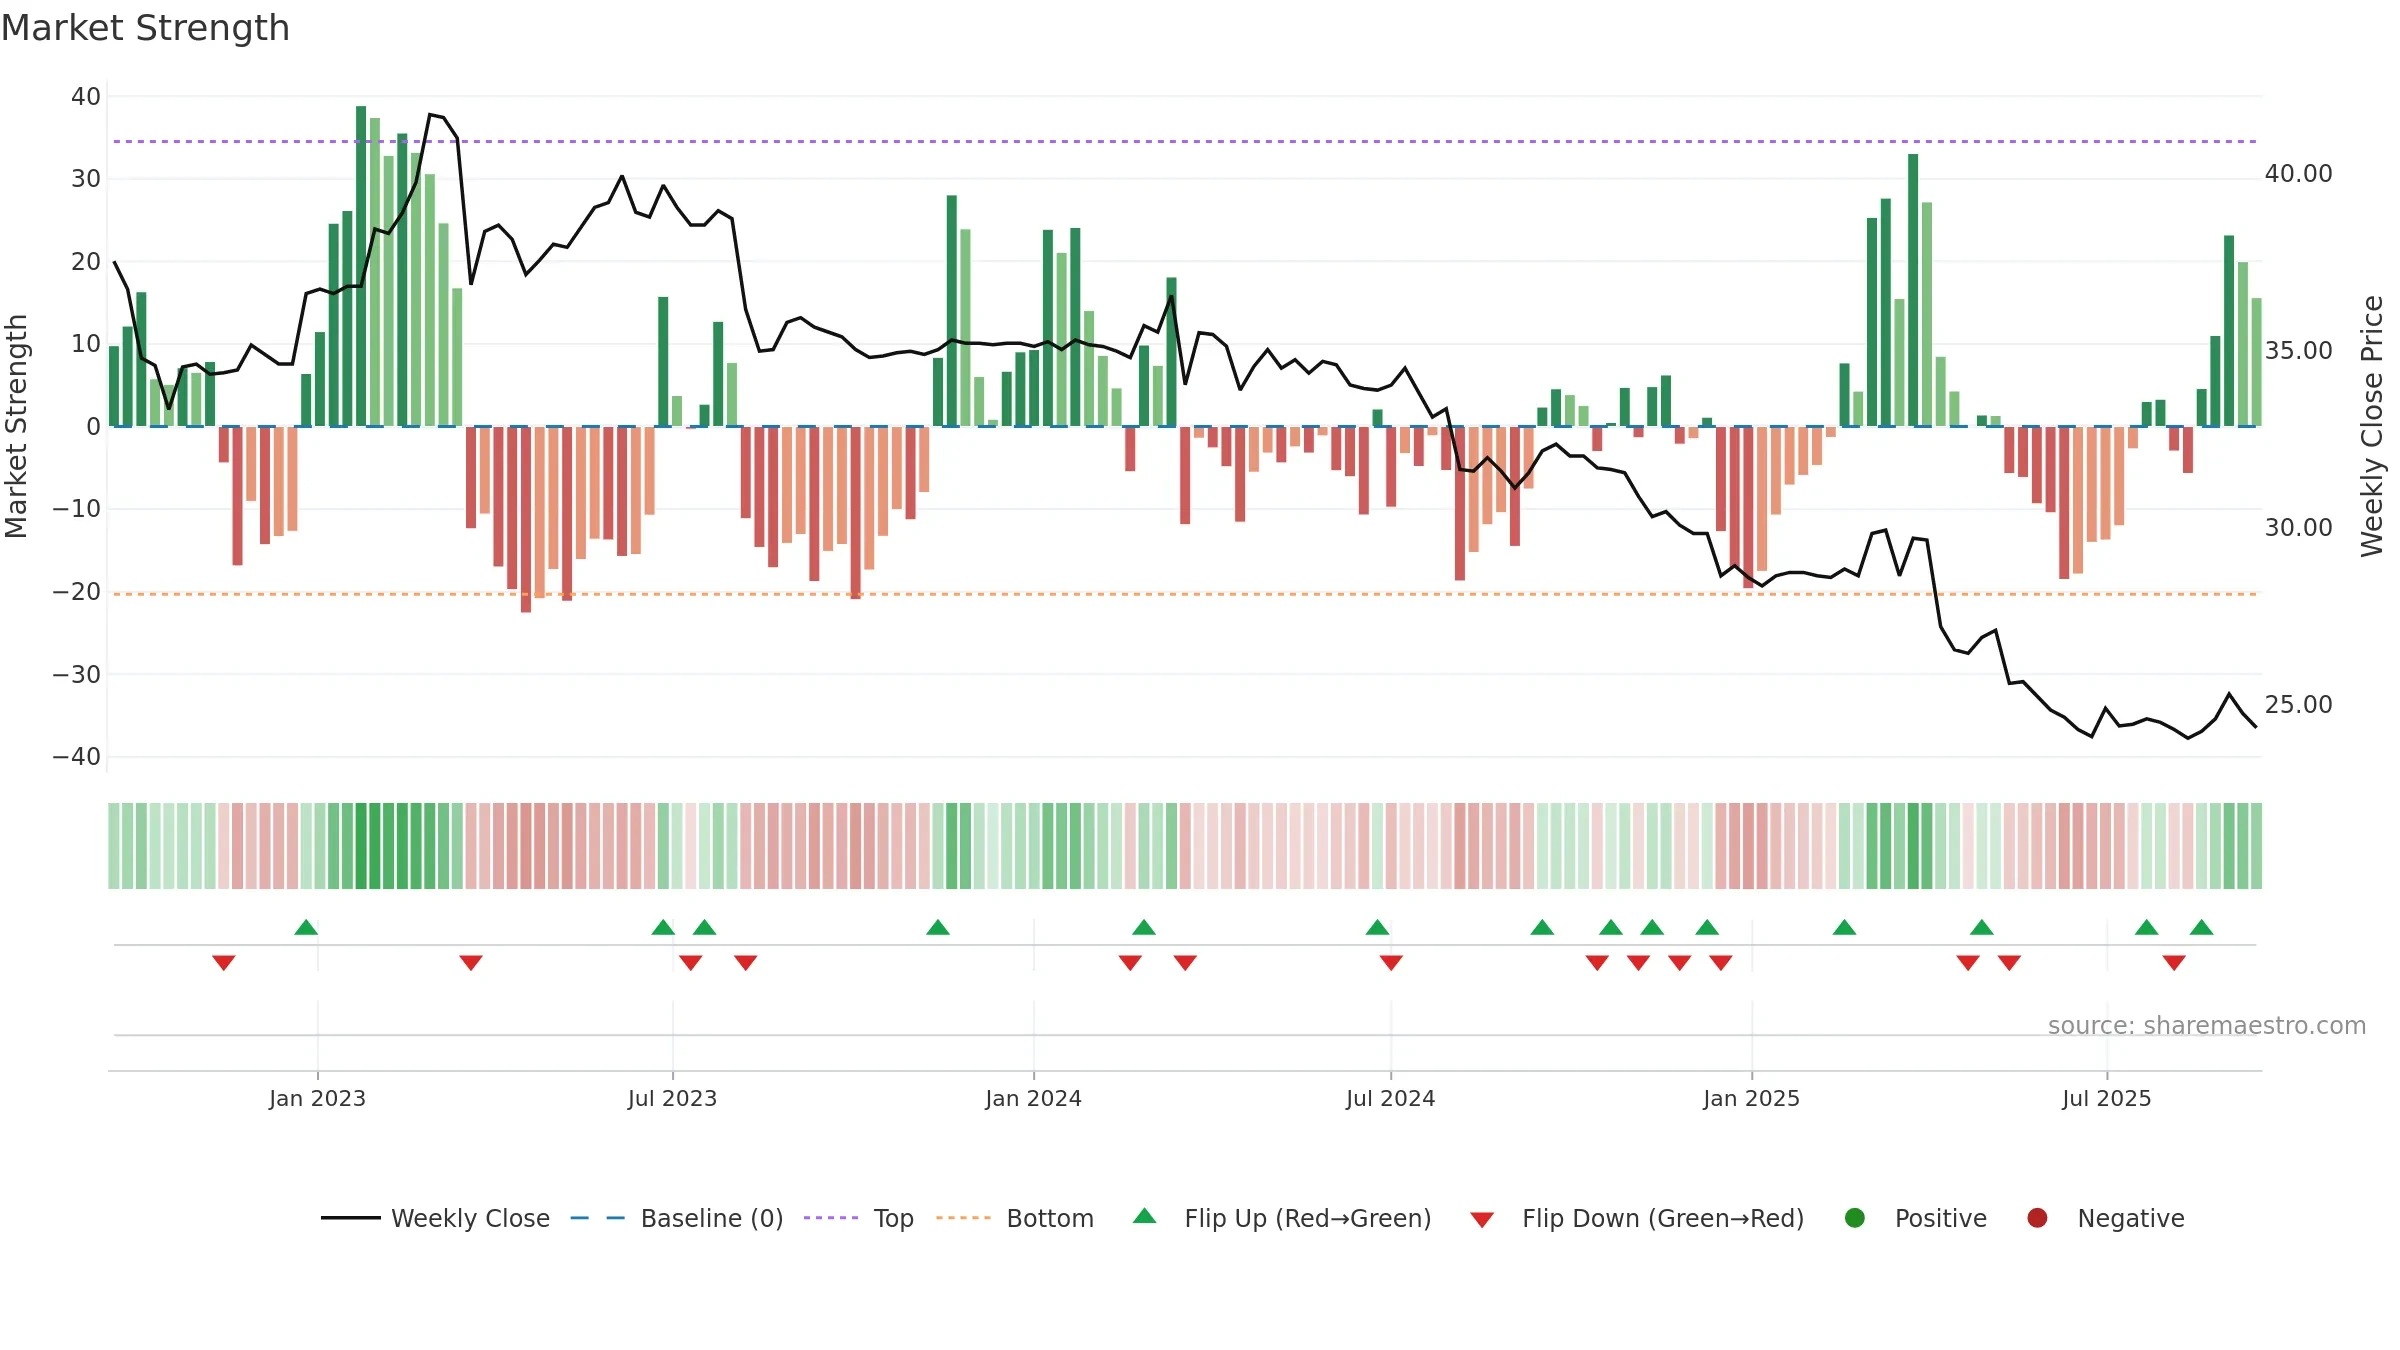Toggle Flip Up (Red→Green) legend entry

(1282, 1218)
